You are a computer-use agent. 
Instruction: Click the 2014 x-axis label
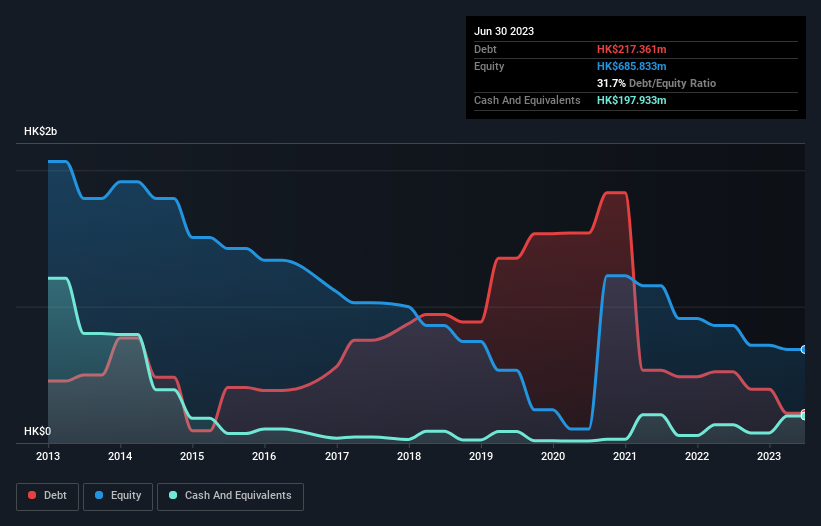point(120,456)
